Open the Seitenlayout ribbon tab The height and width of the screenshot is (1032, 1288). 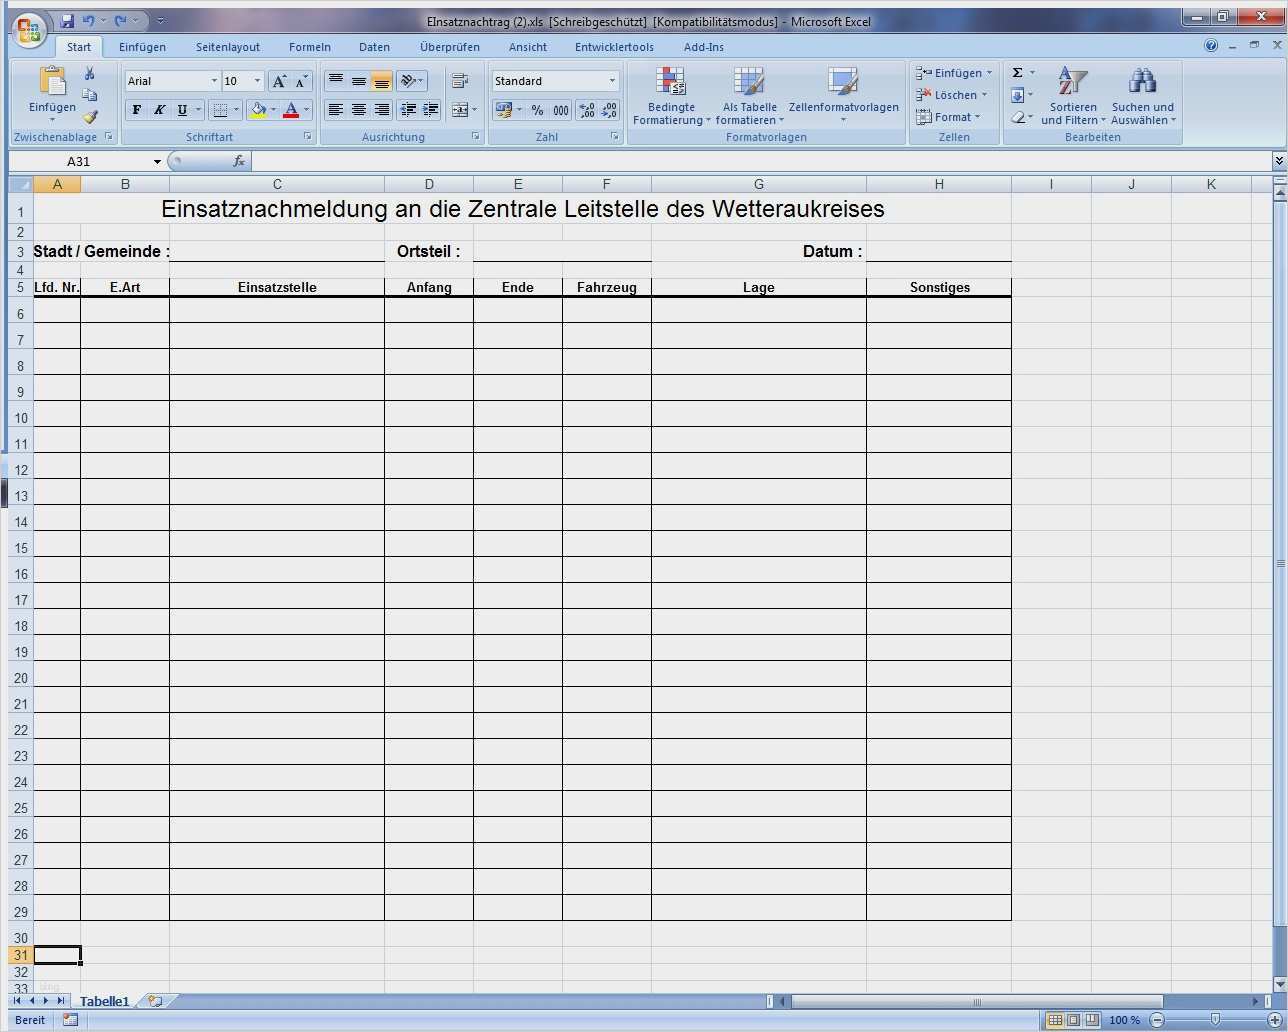click(227, 47)
